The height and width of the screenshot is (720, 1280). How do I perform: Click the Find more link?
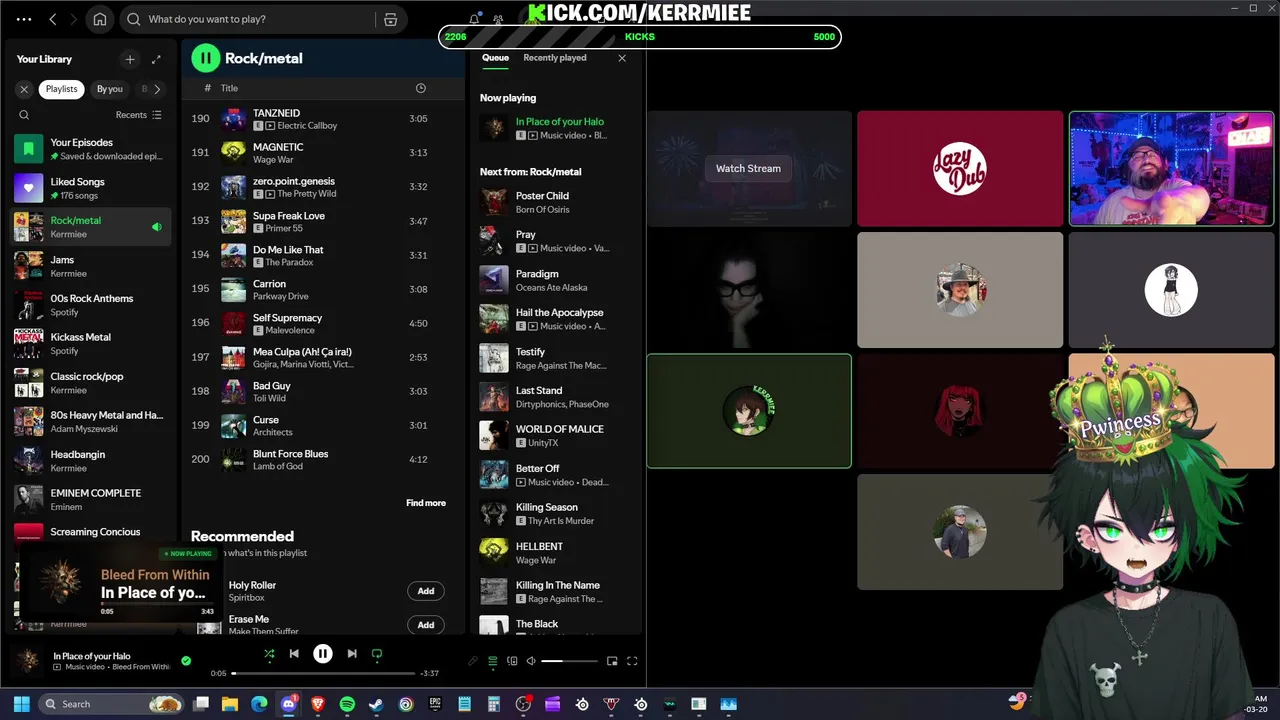[426, 503]
